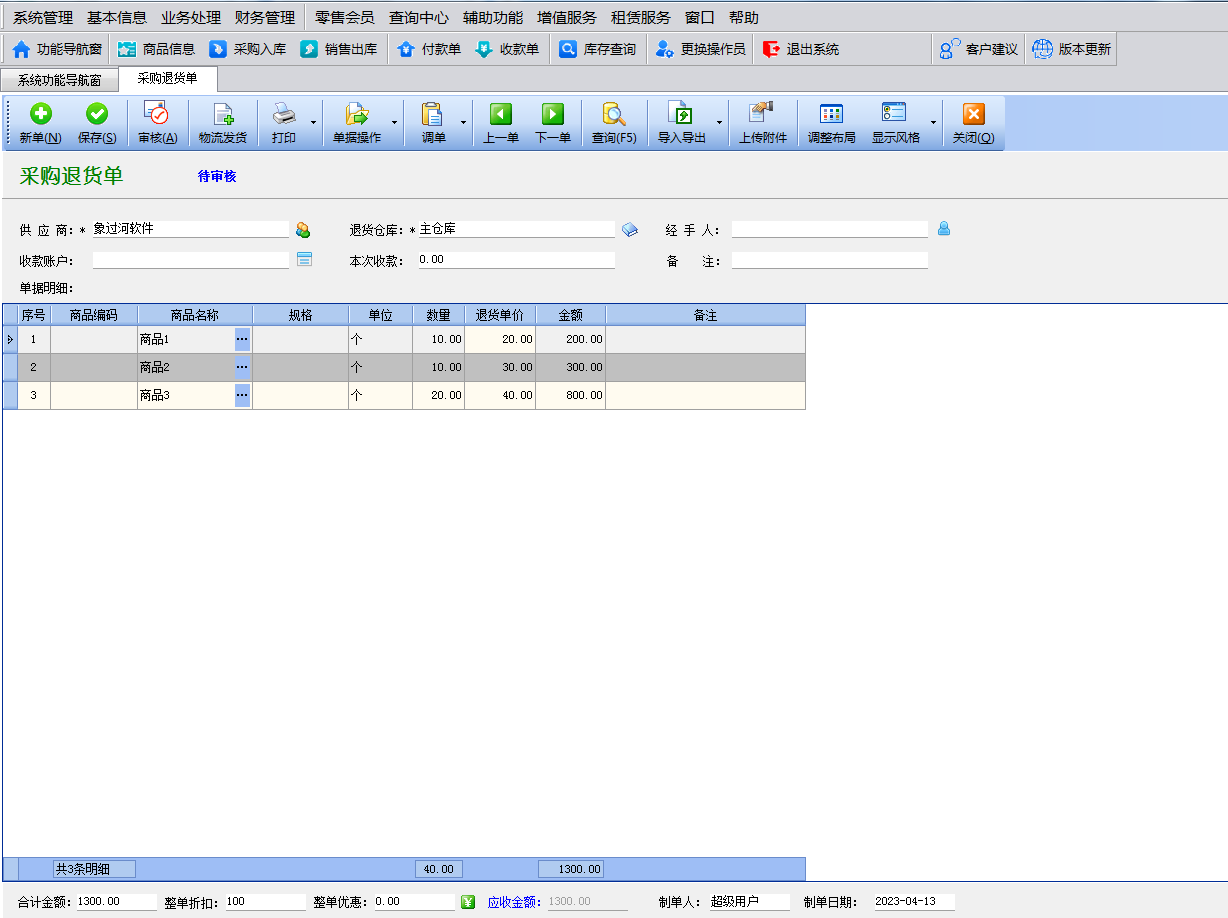Open 采购入库 purchase stock-in

247,49
